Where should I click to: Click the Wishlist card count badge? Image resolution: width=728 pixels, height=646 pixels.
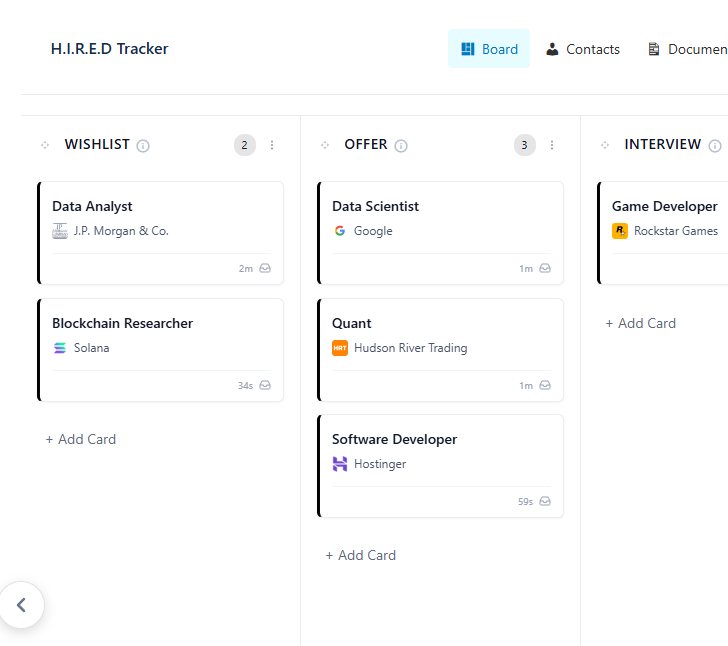(245, 145)
